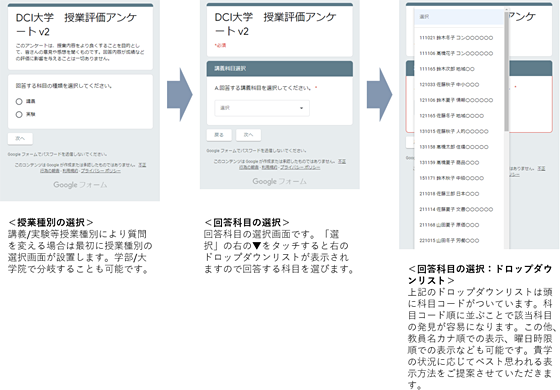Screen dimensions: 560x390
Task: Select the 講義 radio option
Action: pyautogui.click(x=19, y=101)
